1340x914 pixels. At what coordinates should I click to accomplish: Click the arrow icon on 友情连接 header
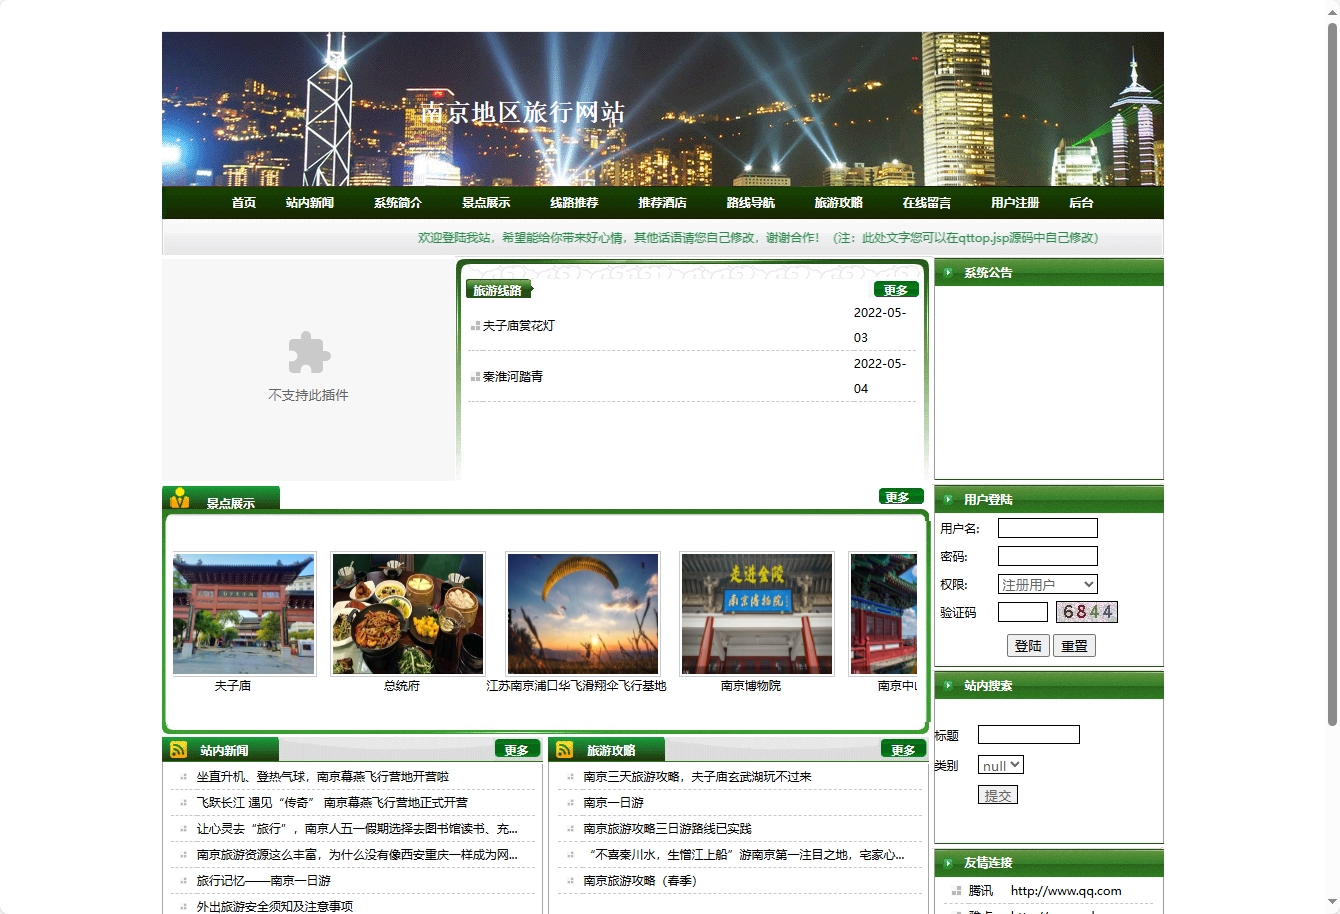946,863
